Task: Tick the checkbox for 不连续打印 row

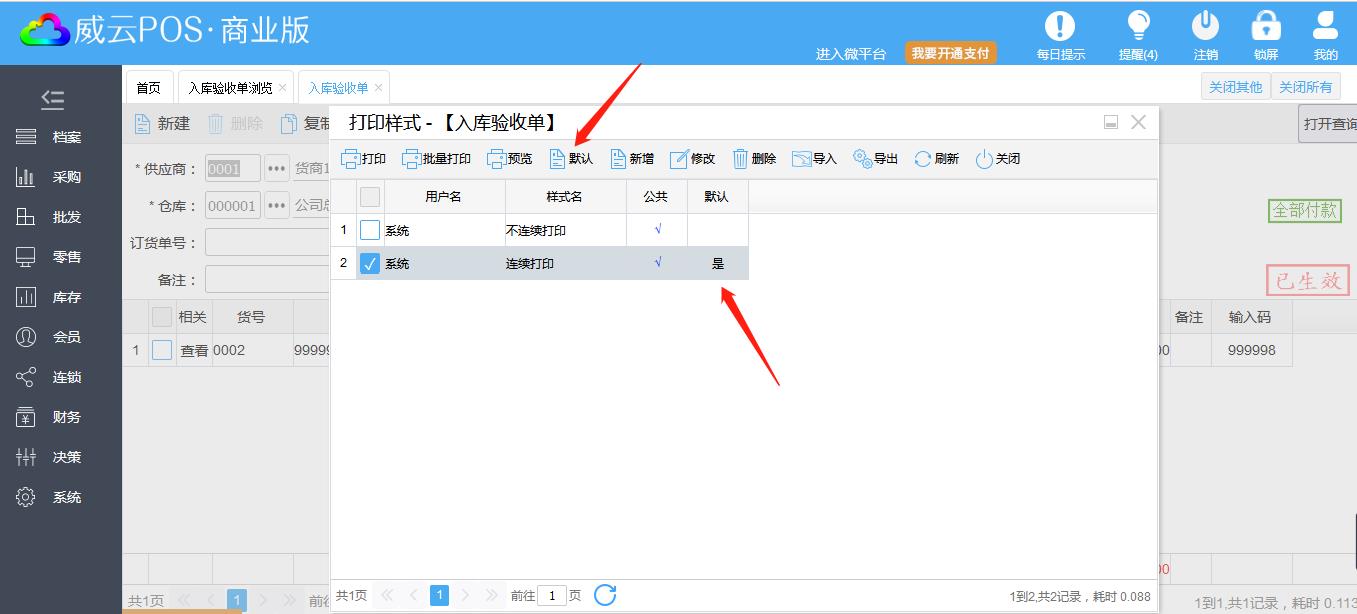Action: tap(370, 230)
